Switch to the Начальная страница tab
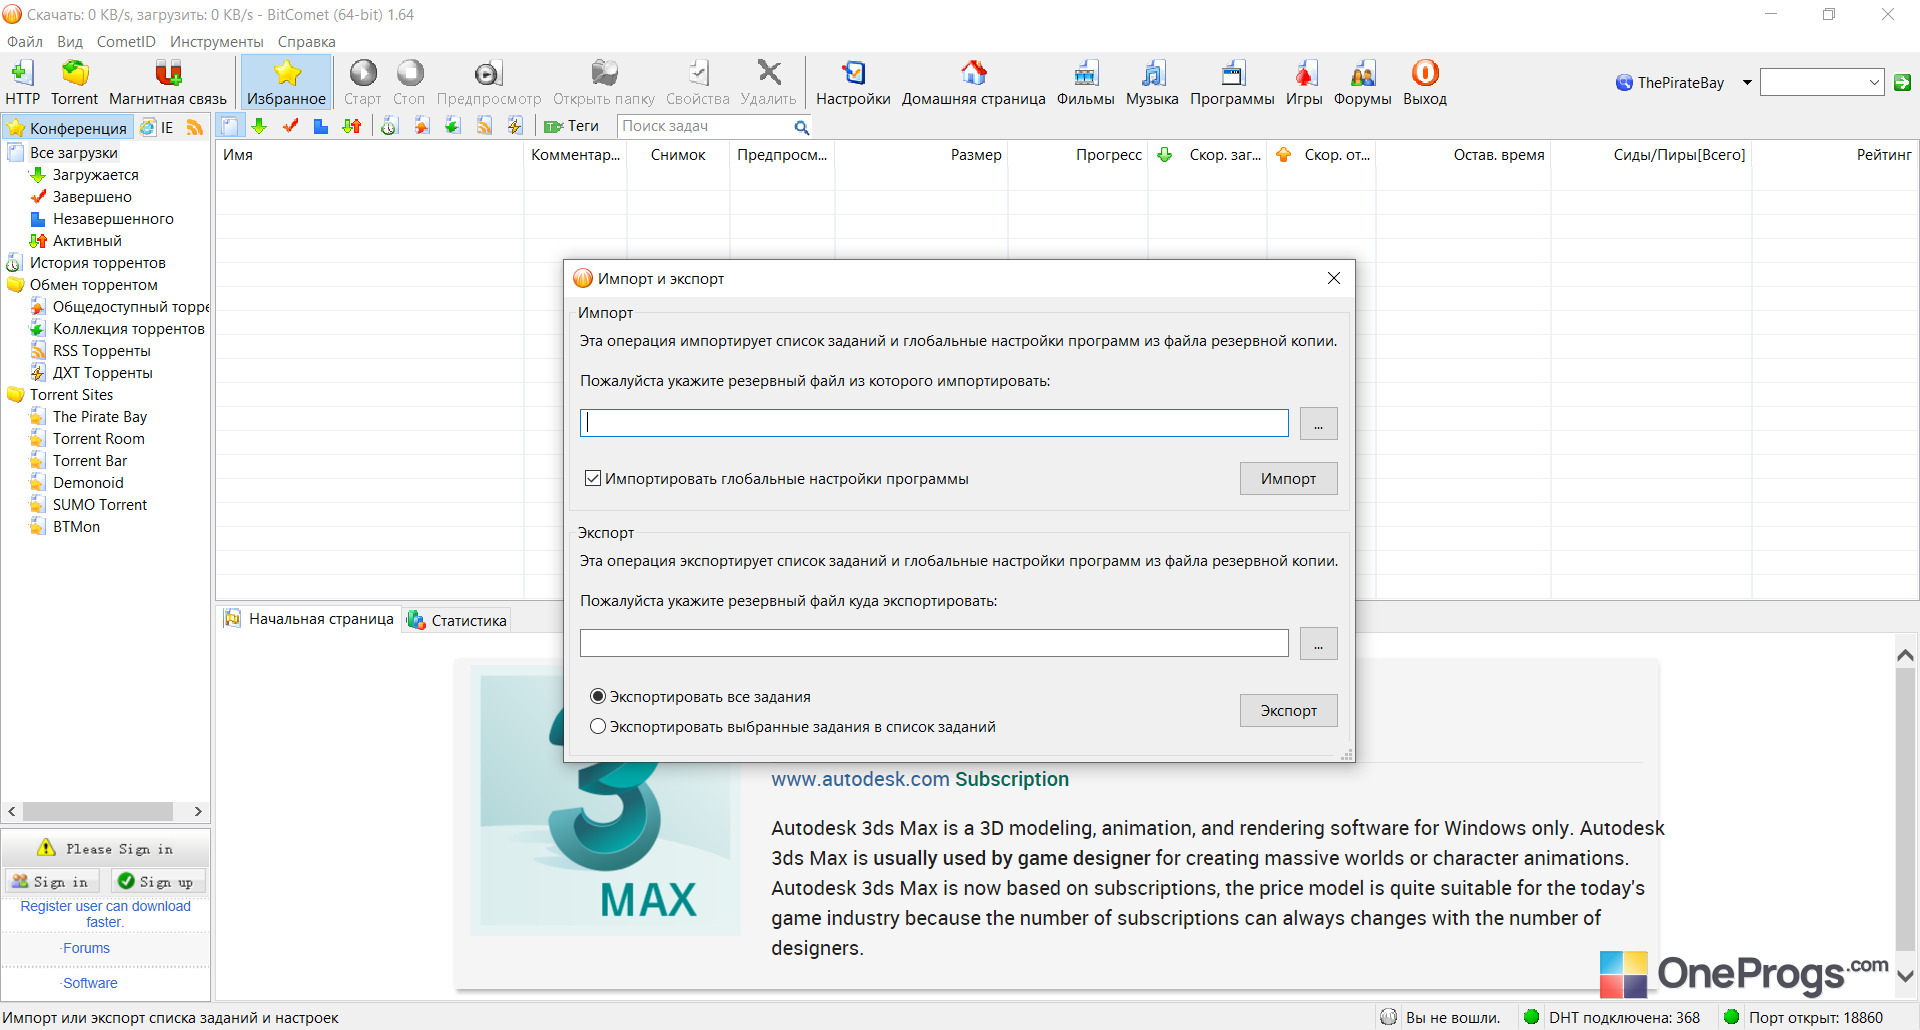The height and width of the screenshot is (1030, 1920). click(x=309, y=619)
